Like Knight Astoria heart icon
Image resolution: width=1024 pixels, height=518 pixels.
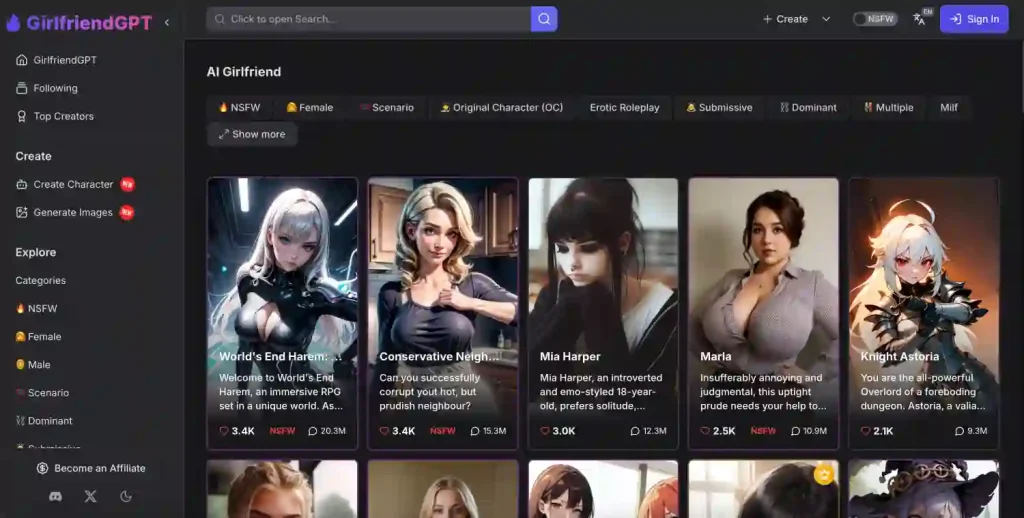pyautogui.click(x=866, y=431)
